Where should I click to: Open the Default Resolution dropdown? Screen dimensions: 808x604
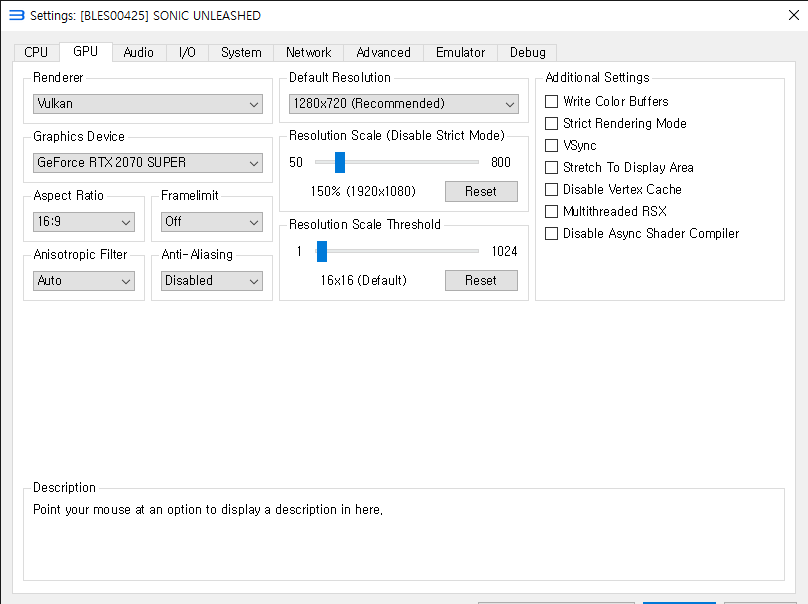click(x=403, y=104)
